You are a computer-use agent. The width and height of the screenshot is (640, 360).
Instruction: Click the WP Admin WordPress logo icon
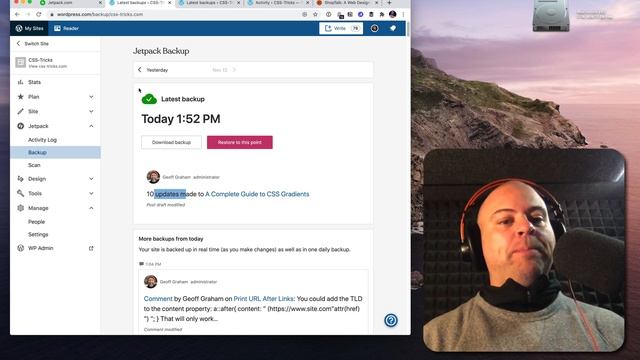[x=20, y=248]
